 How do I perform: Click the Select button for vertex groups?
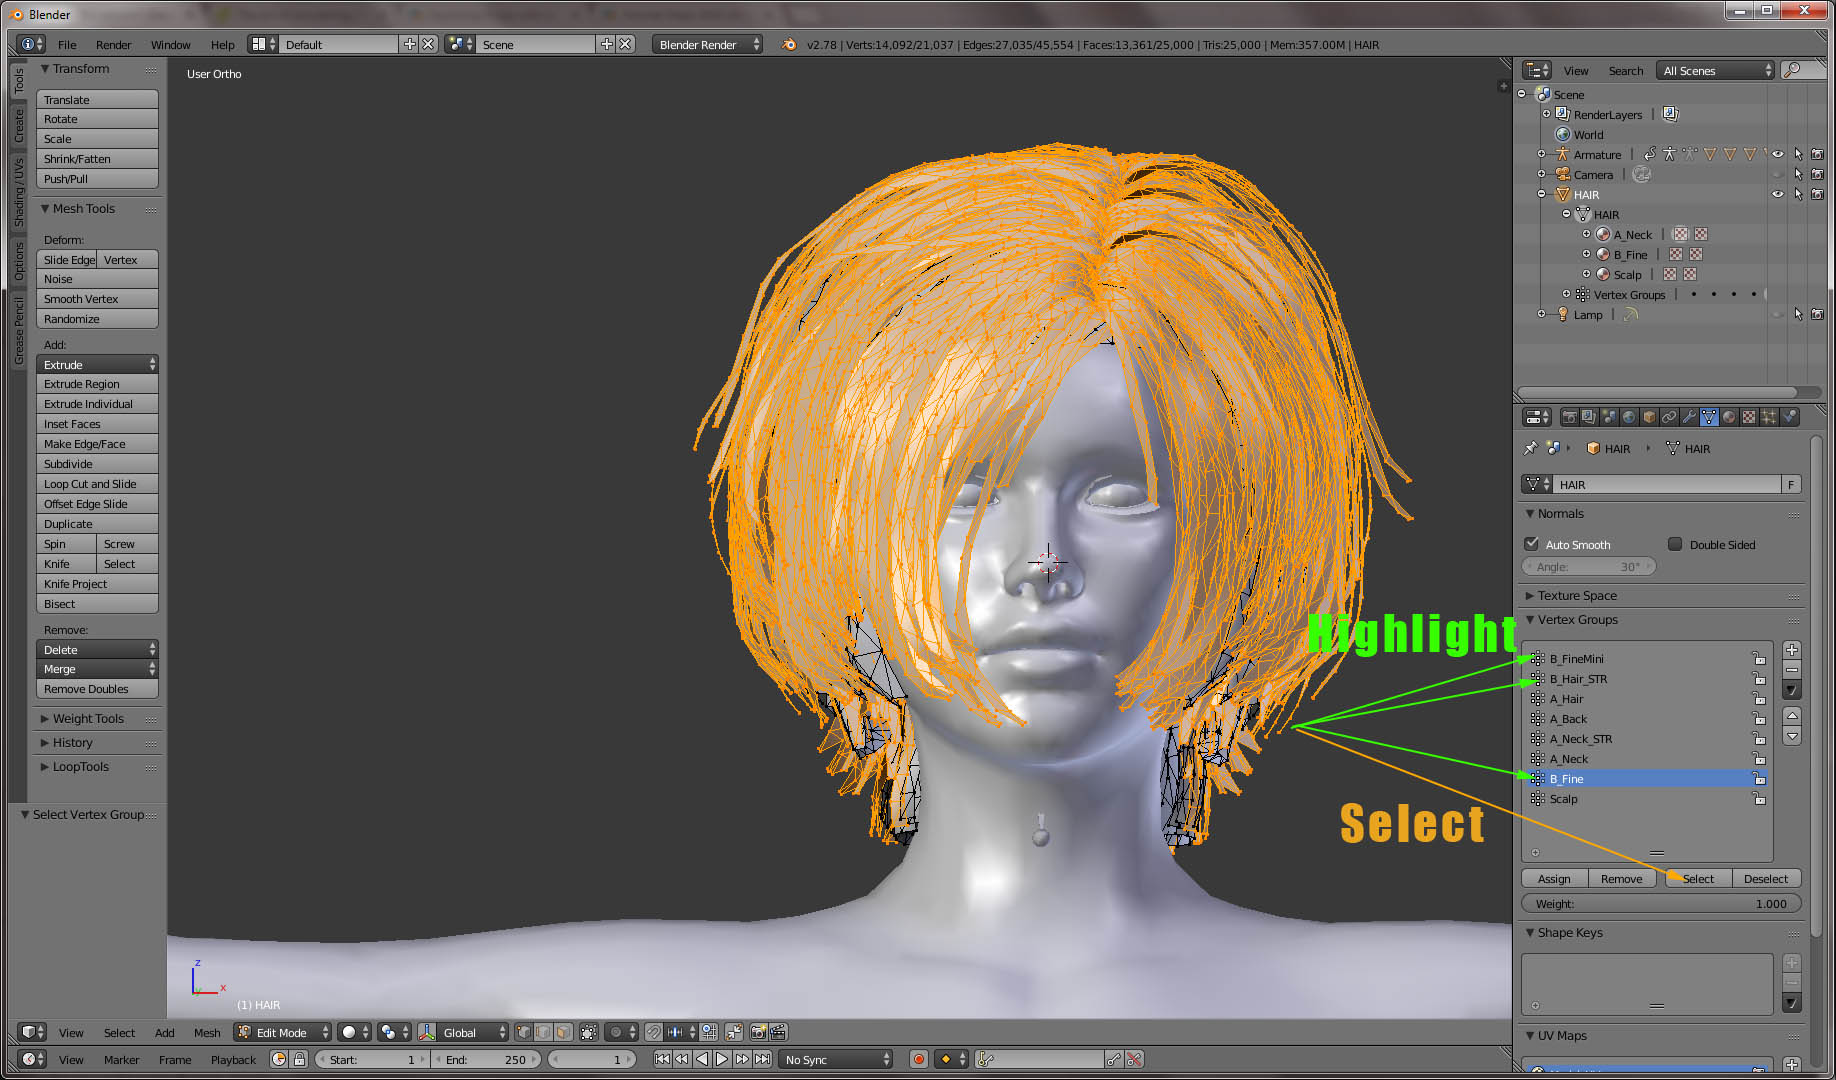(x=1698, y=878)
